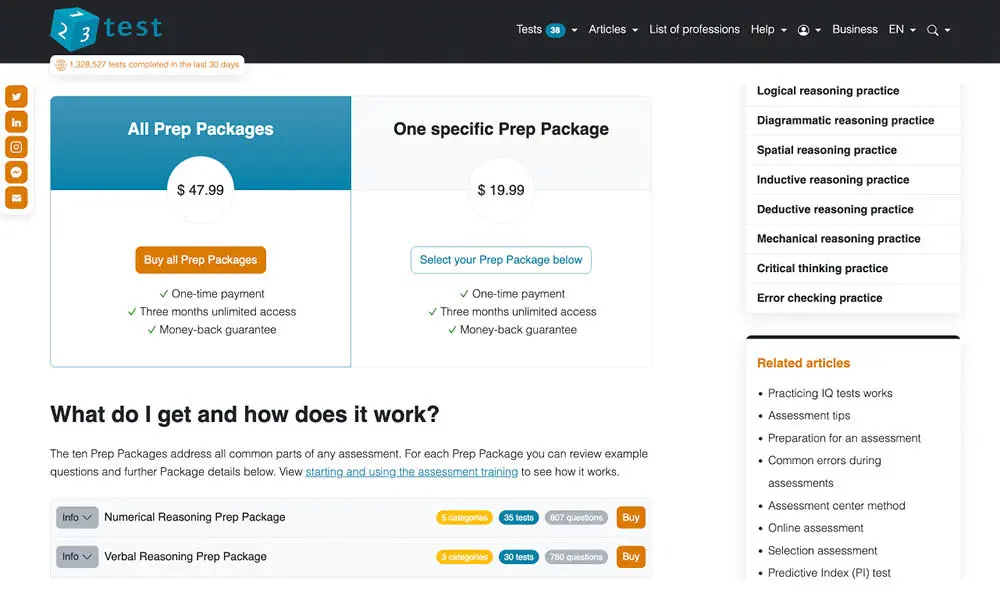Buy the Verbal Reasoning Prep Package
Screen dimensions: 1000x600
631,556
